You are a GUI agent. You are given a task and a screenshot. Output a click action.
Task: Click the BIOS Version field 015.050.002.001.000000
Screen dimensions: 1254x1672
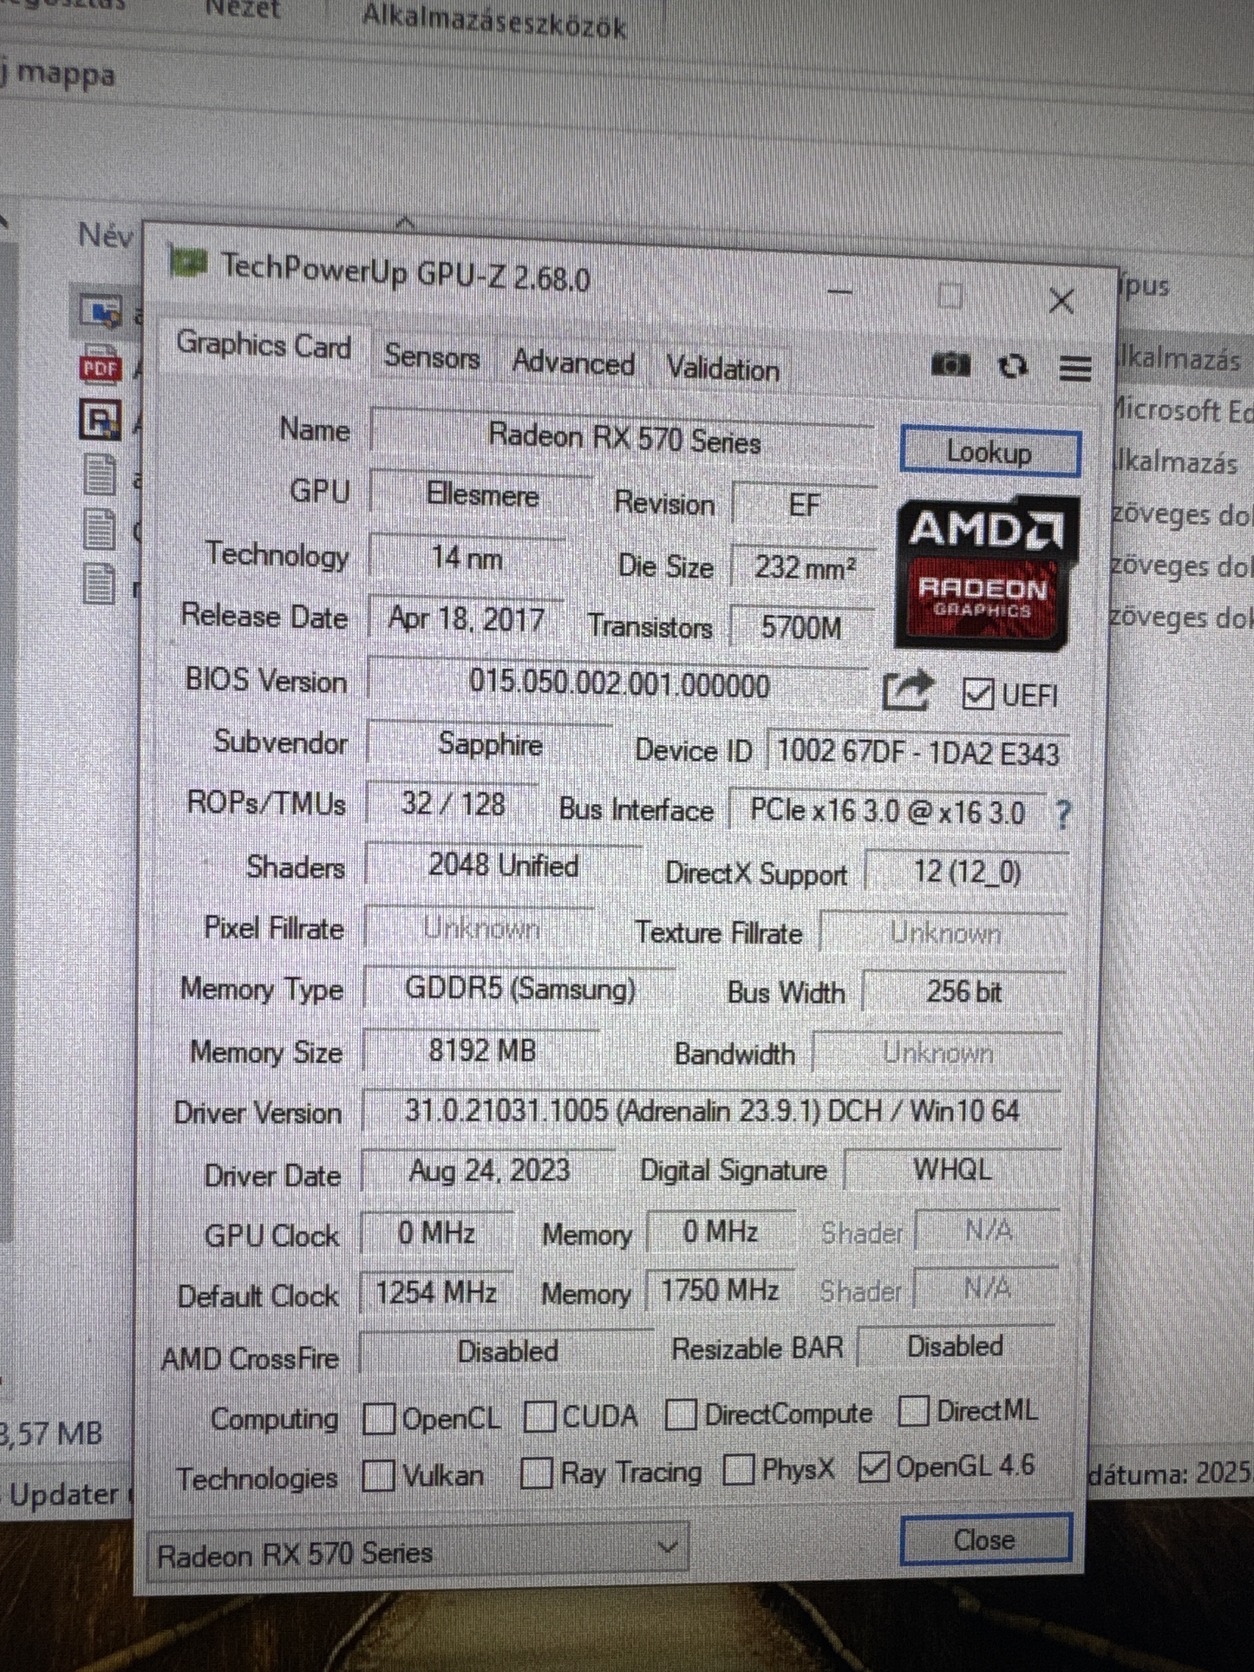(619, 685)
